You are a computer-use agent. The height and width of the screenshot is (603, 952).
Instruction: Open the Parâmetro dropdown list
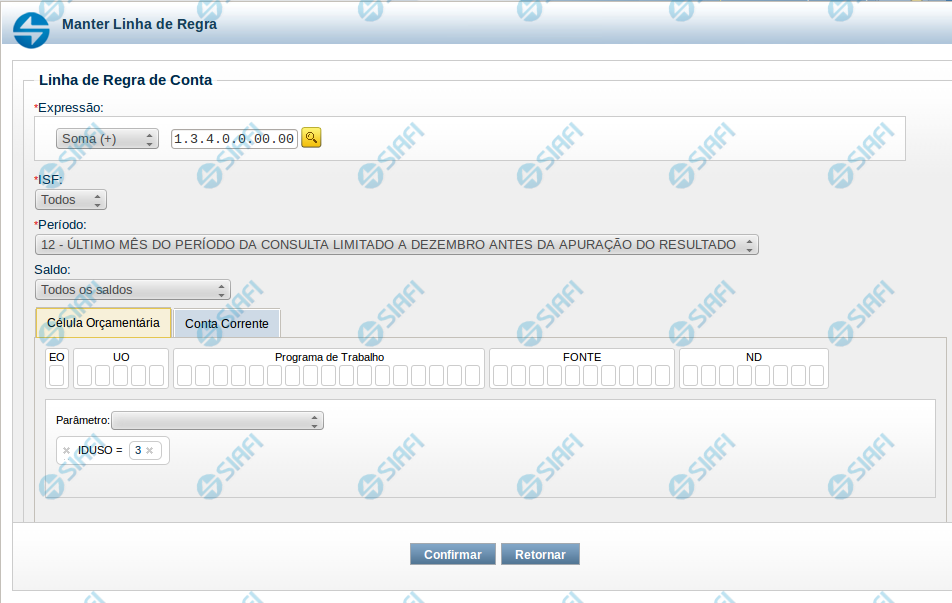pos(217,420)
